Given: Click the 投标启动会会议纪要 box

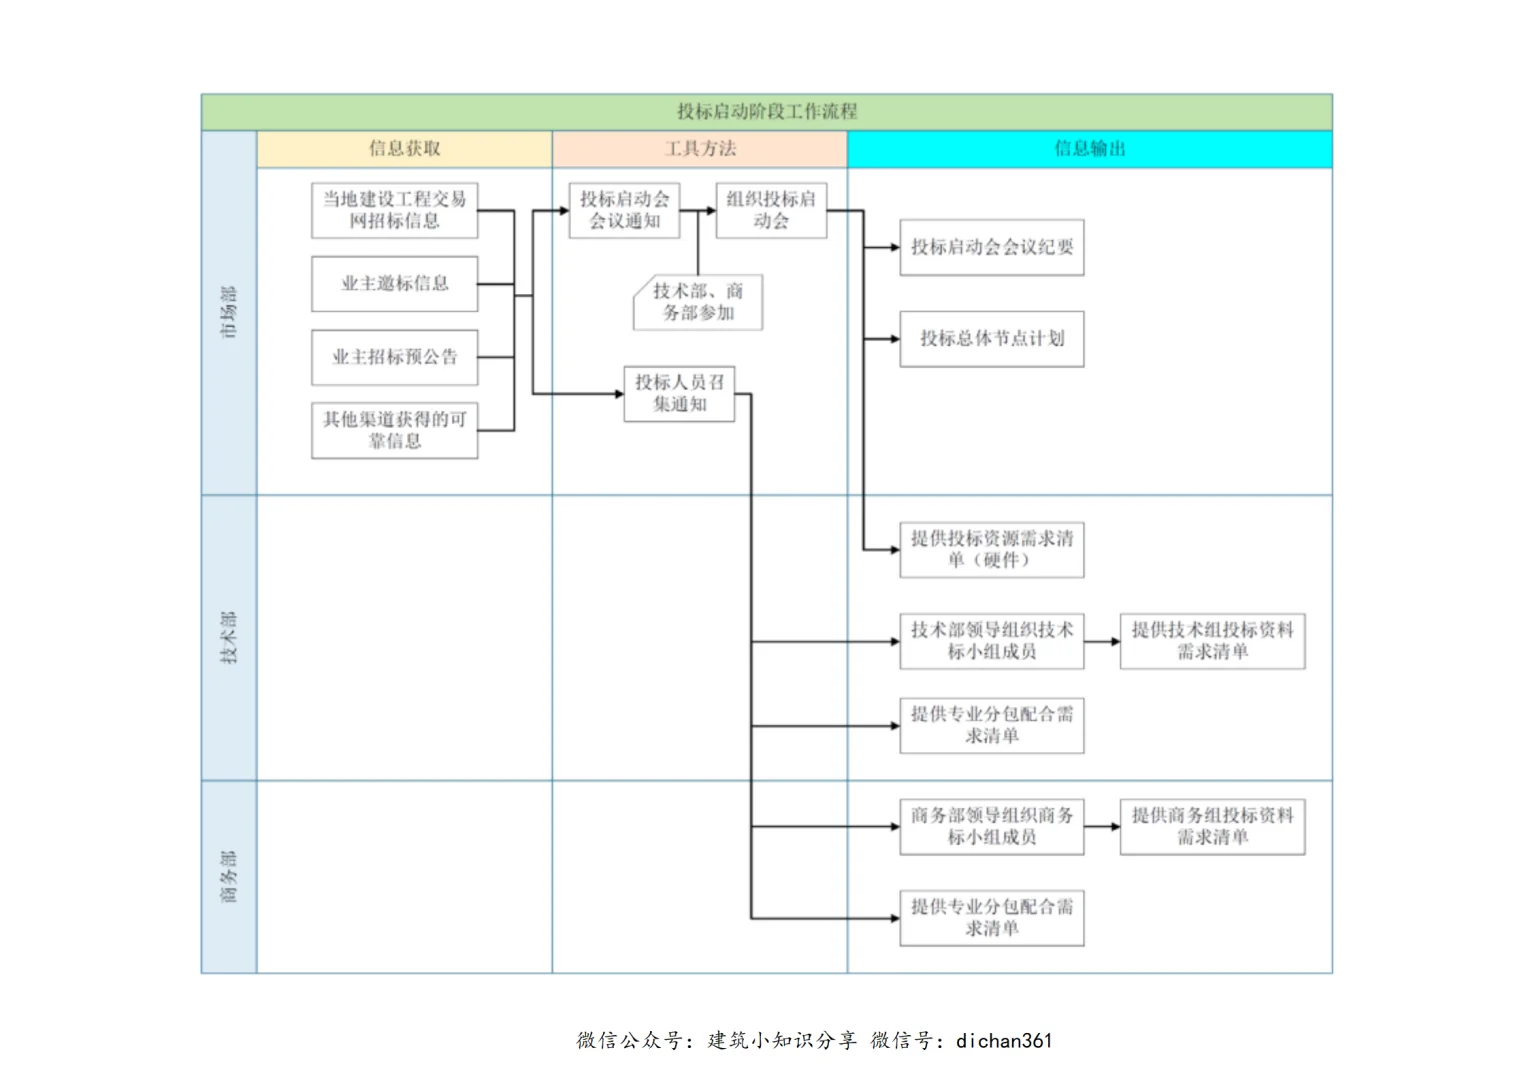Looking at the screenshot, I should point(991,247).
